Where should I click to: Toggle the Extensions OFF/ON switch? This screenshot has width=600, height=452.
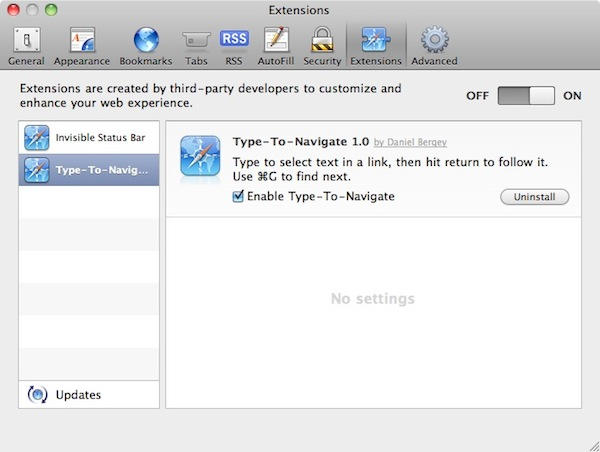pyautogui.click(x=526, y=96)
